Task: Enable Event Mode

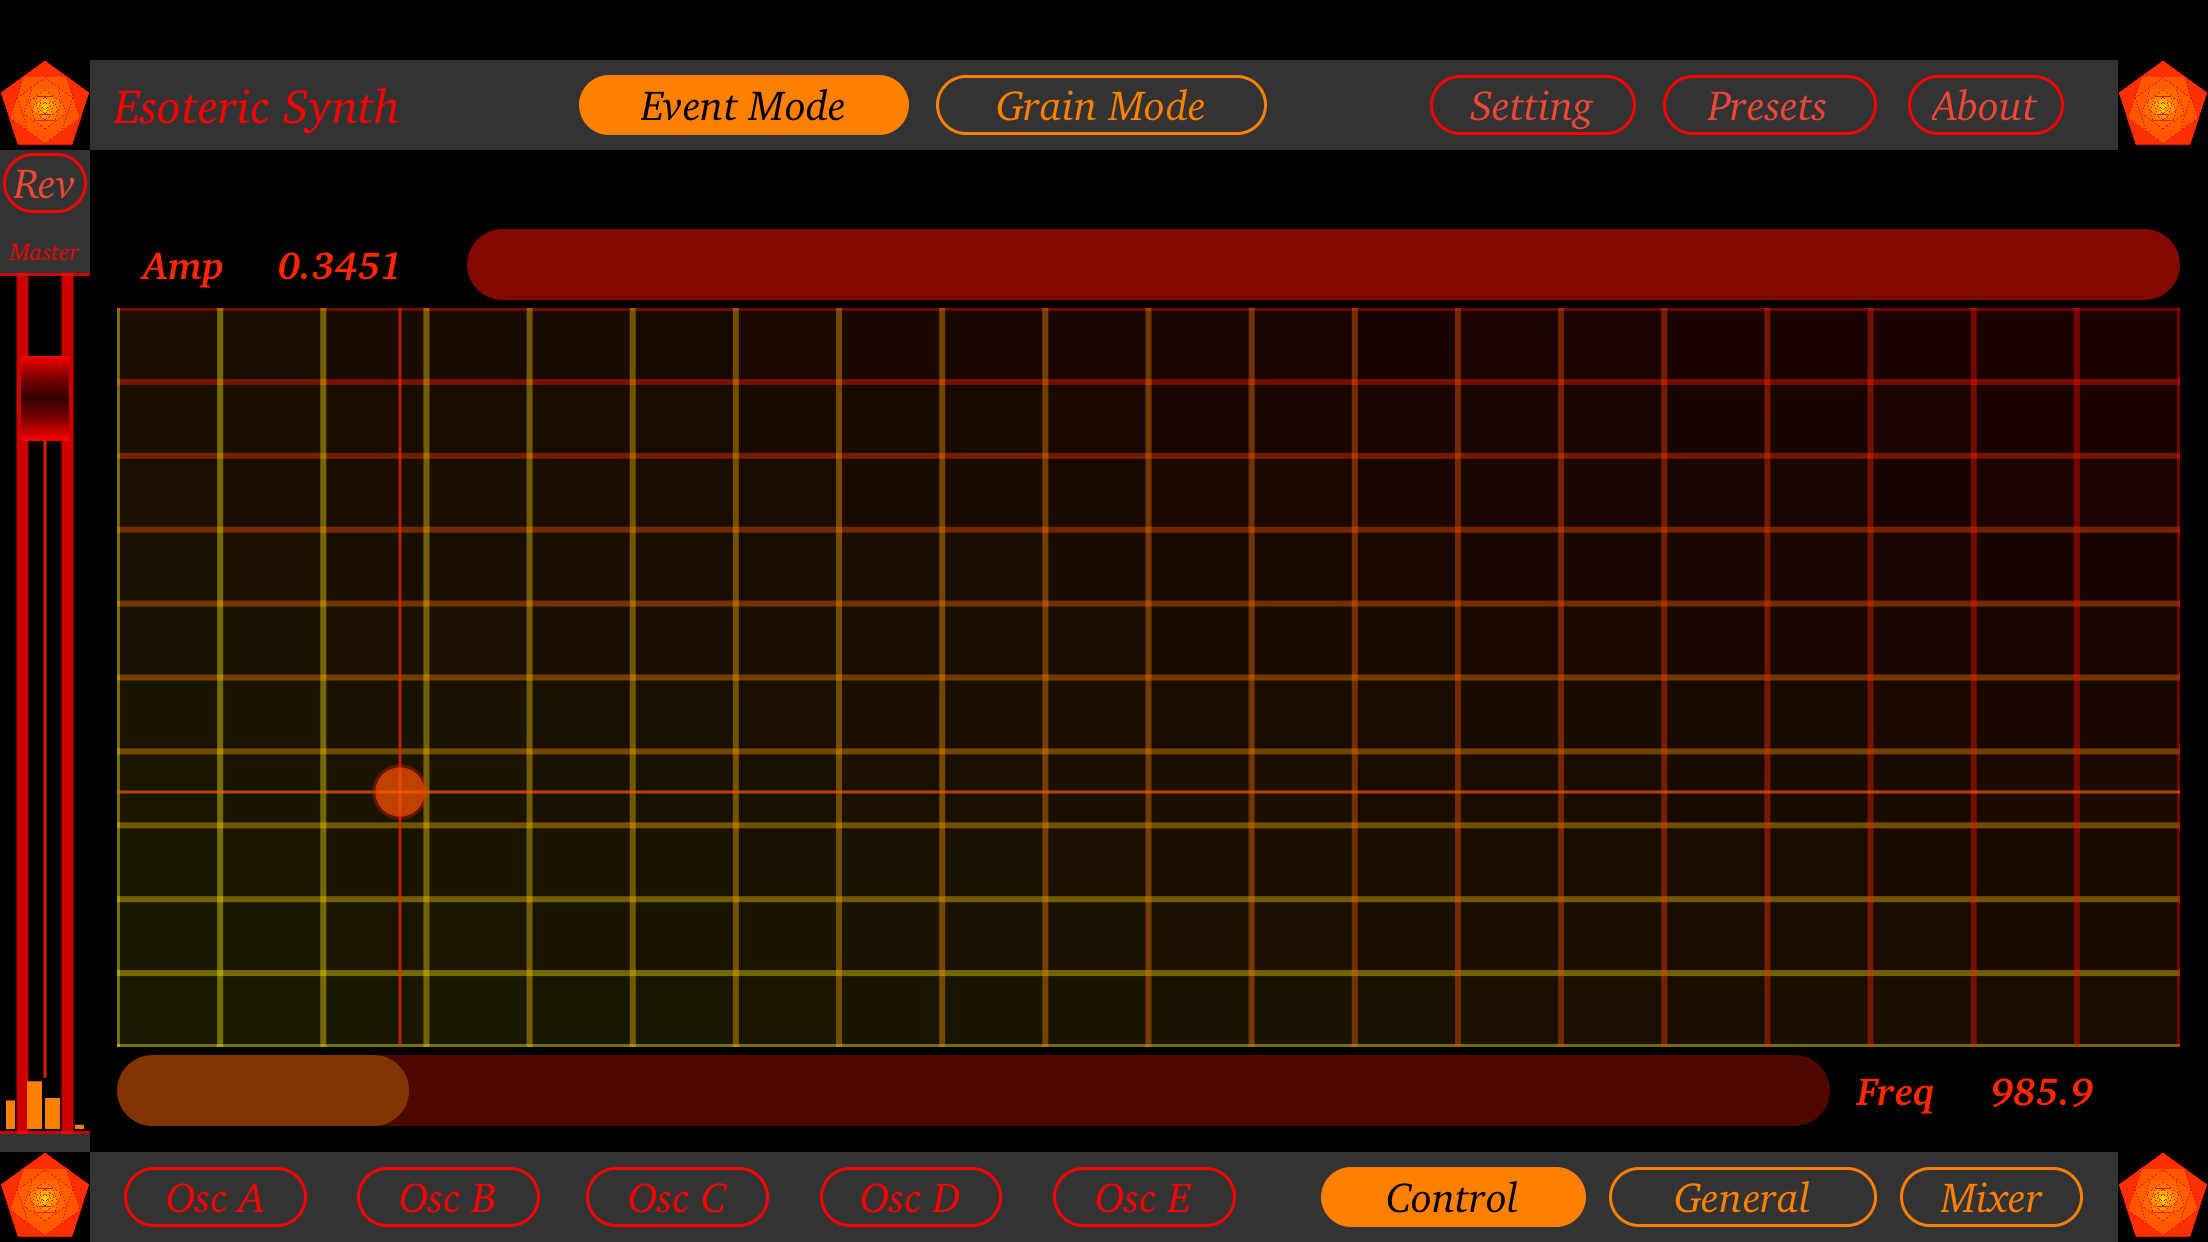Action: tap(742, 105)
